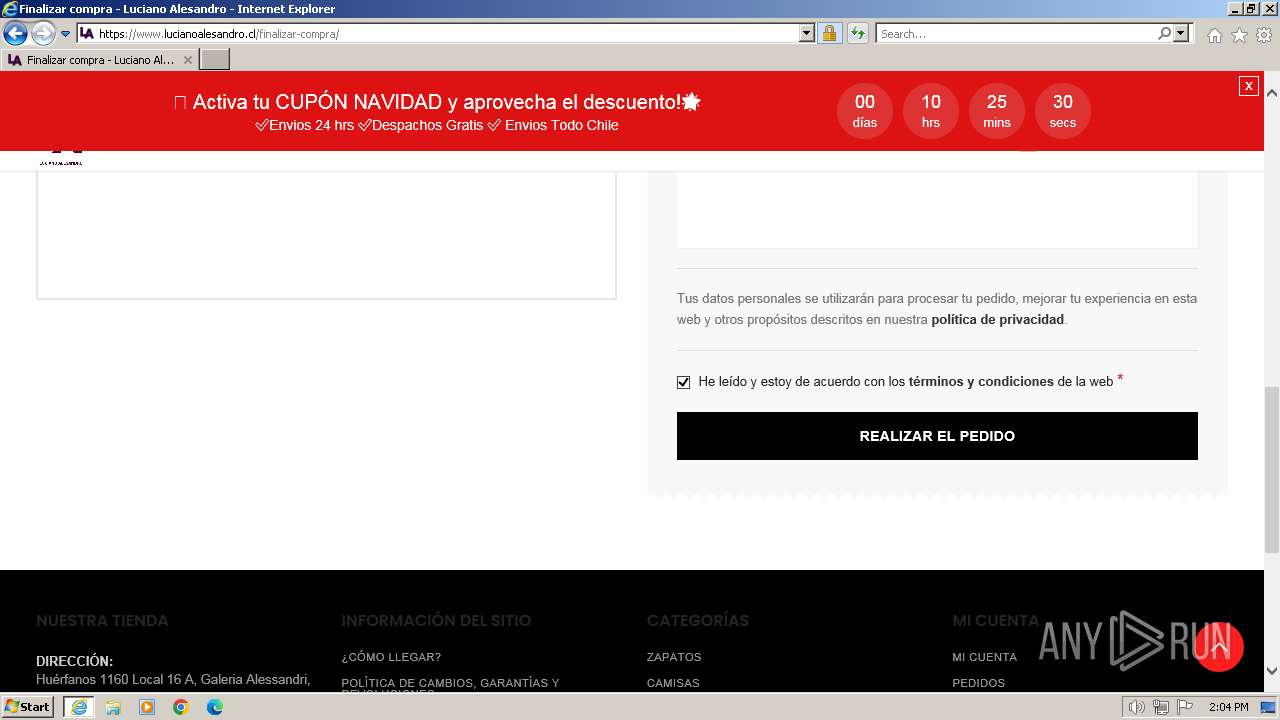Open the CAMISAS category link
1280x720 pixels.
[x=673, y=683]
